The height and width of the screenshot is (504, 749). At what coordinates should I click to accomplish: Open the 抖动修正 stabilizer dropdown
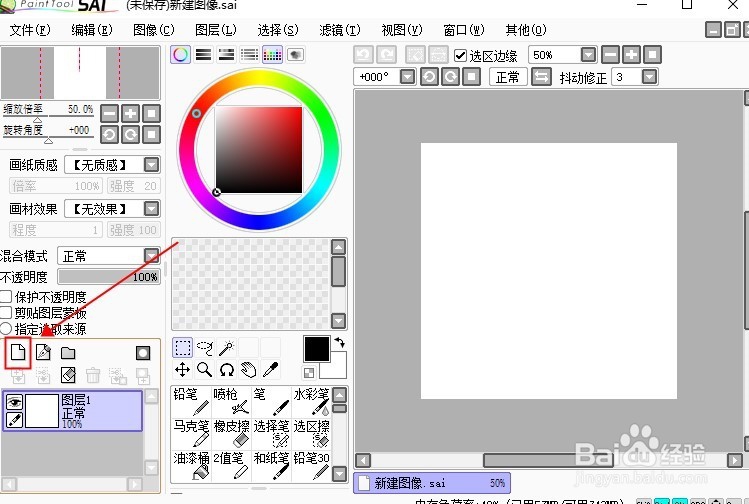(x=649, y=76)
